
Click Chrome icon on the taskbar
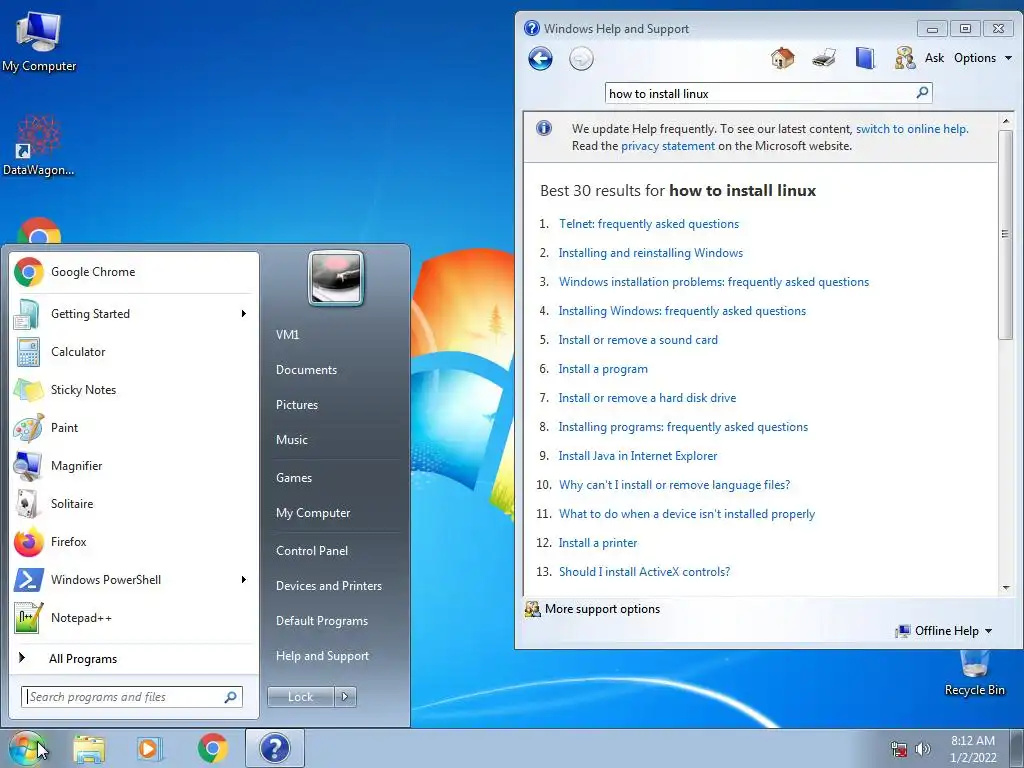[212, 748]
